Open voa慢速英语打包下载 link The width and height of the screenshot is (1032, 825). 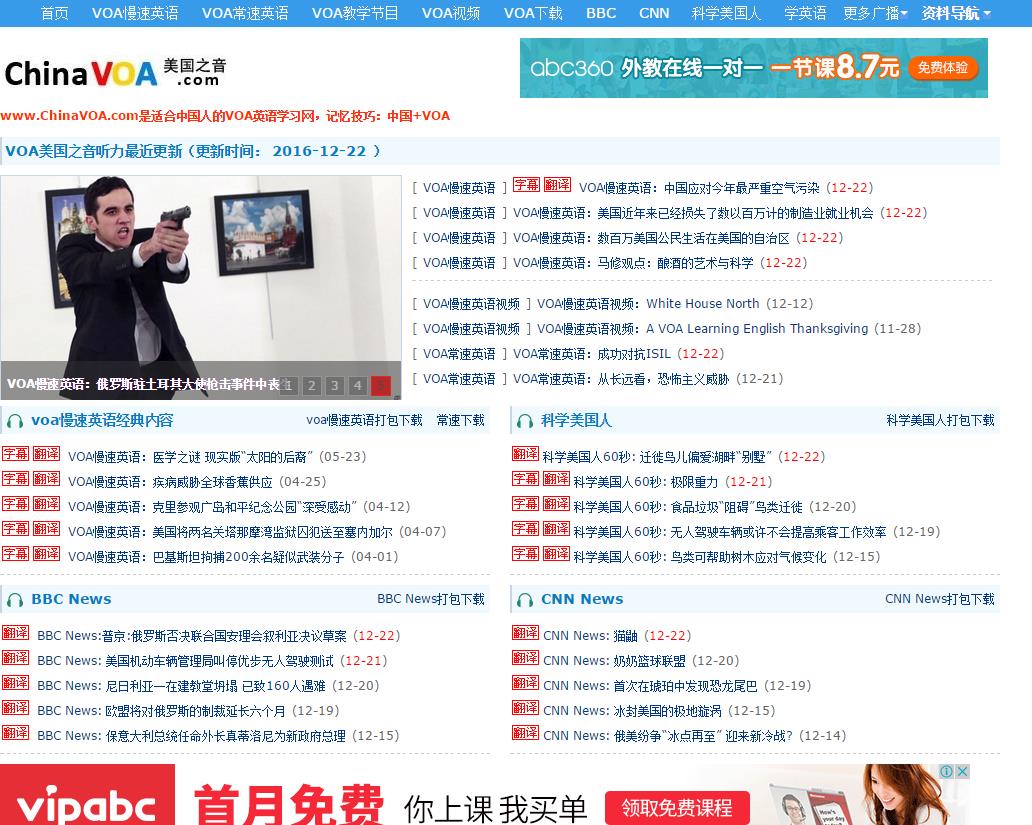click(364, 420)
